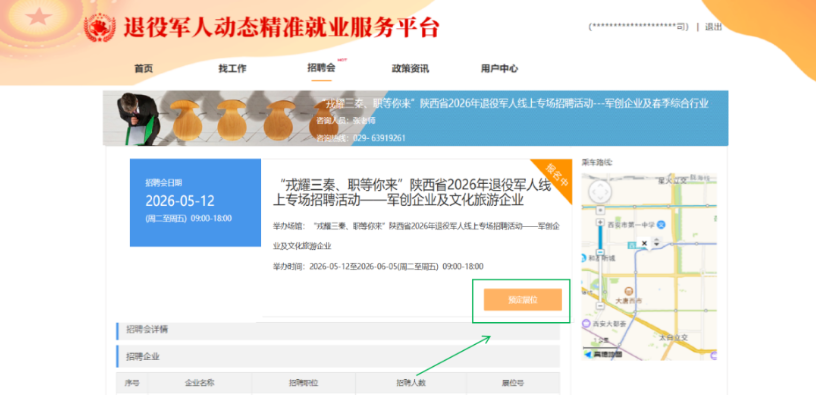The width and height of the screenshot is (816, 396).
Task: Open the 首页 navigation tab
Action: [144, 69]
